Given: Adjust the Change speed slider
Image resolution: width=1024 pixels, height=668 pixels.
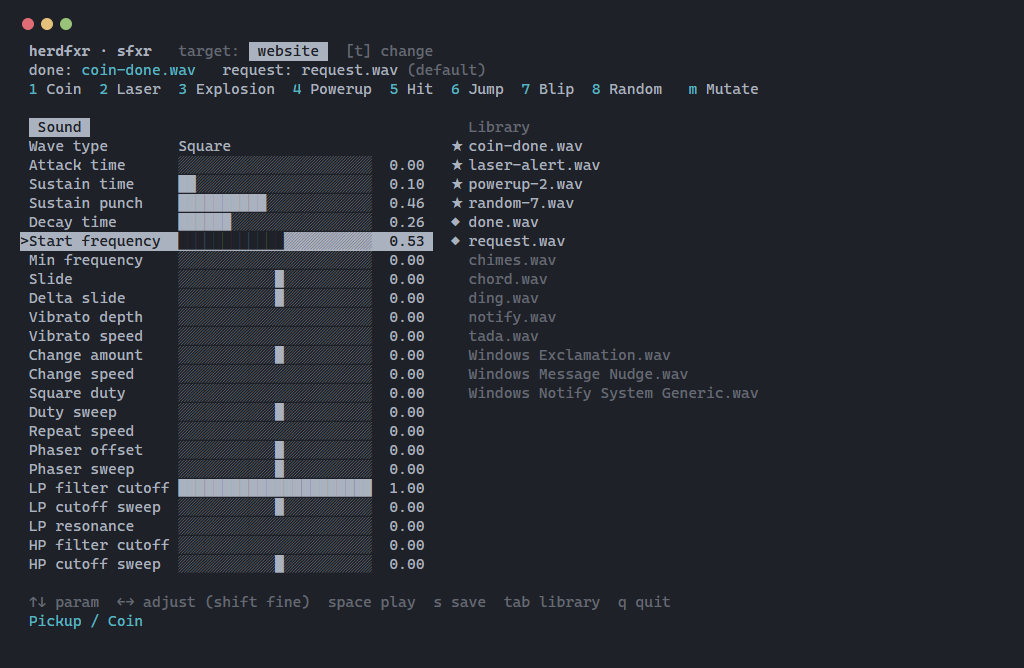Looking at the screenshot, I should coord(275,374).
